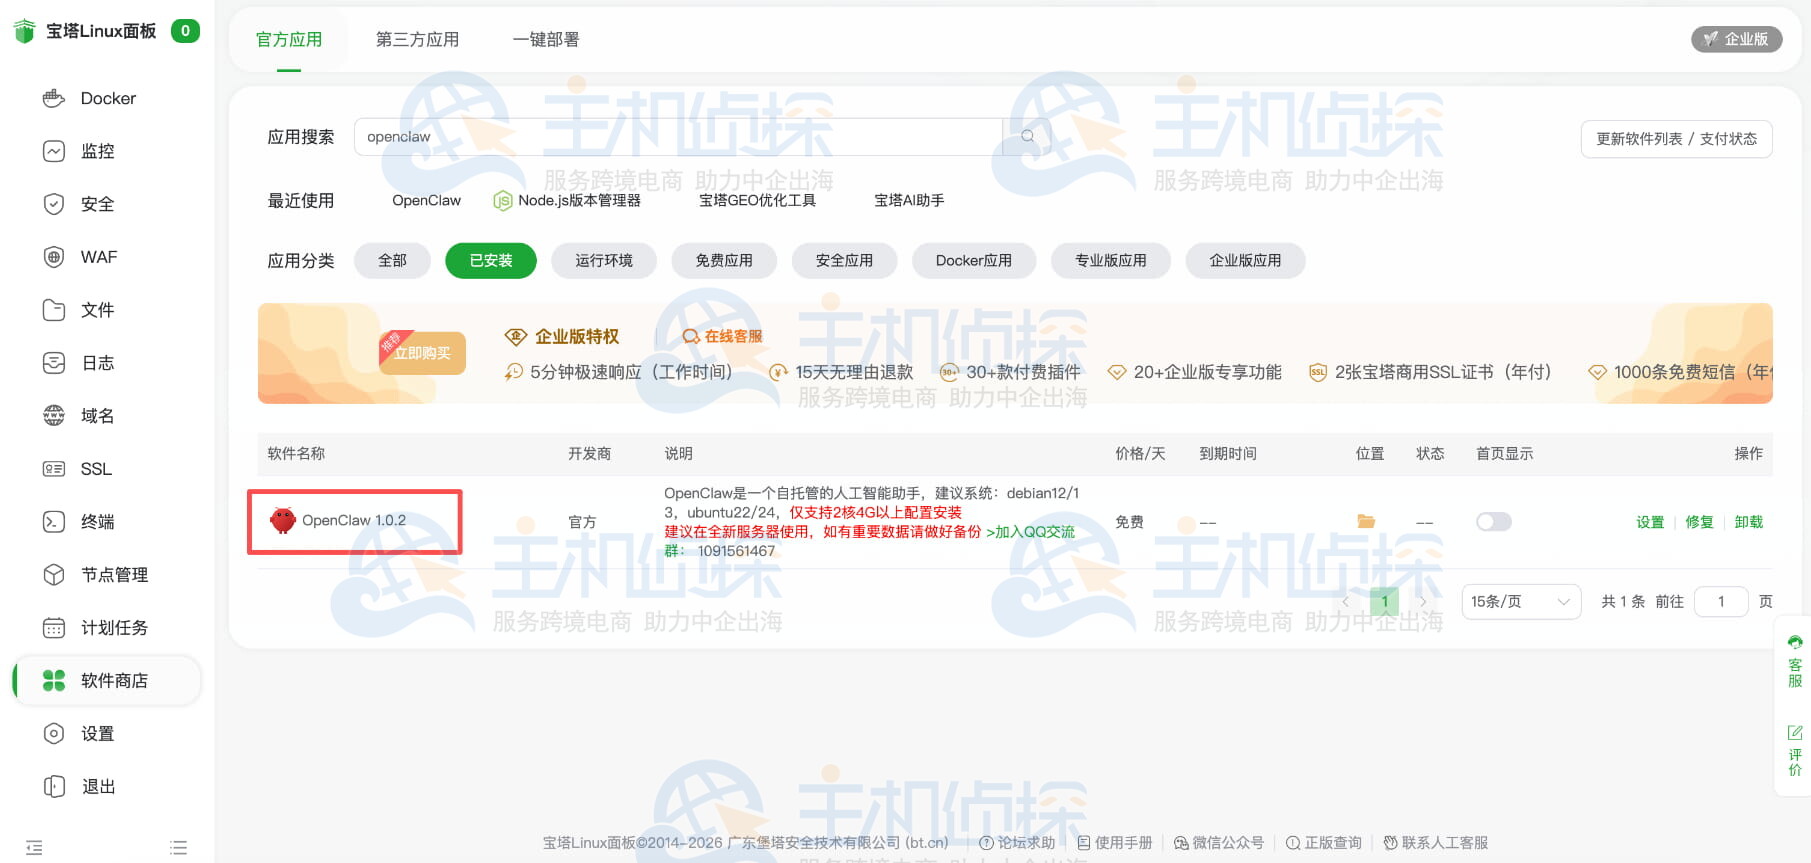Go to pagination page 1
The height and width of the screenshot is (863, 1811).
1384,602
